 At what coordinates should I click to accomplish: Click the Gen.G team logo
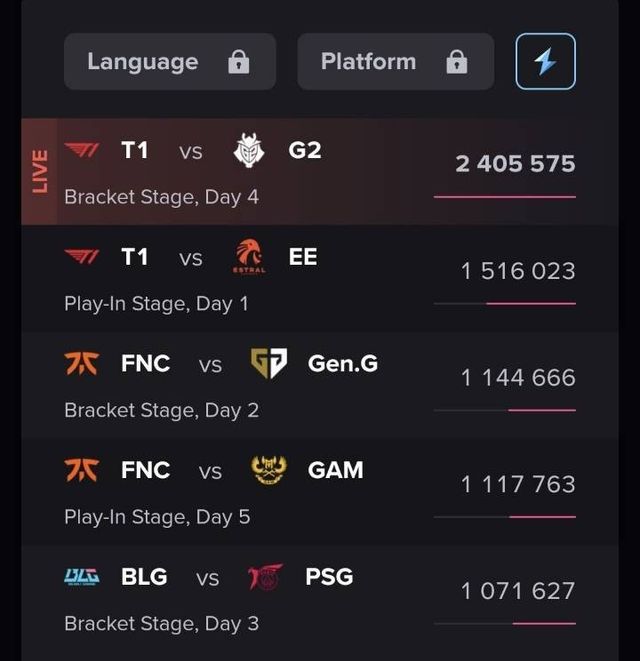(268, 364)
